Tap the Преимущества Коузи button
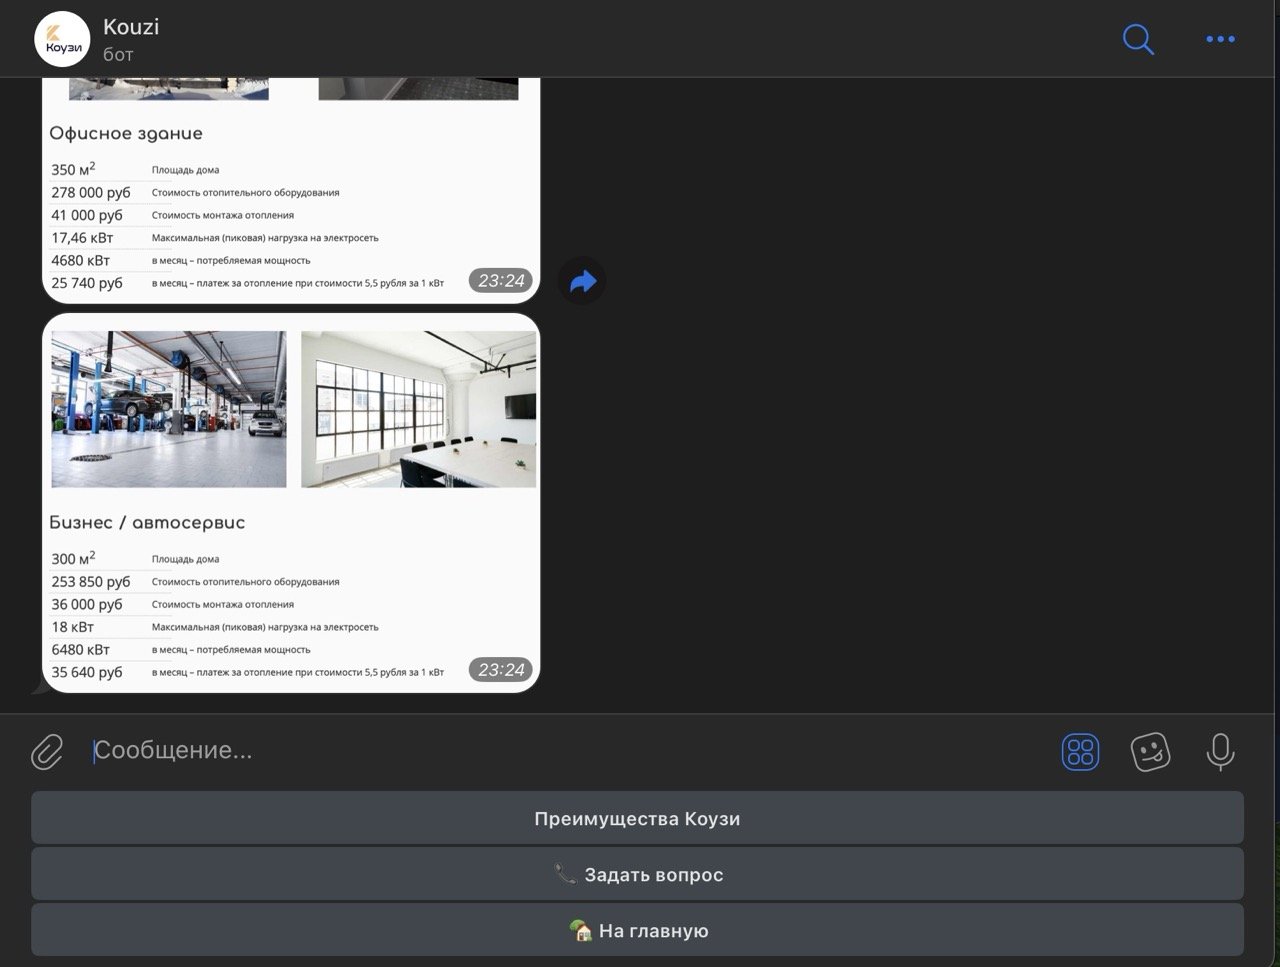The height and width of the screenshot is (967, 1280). (x=637, y=818)
